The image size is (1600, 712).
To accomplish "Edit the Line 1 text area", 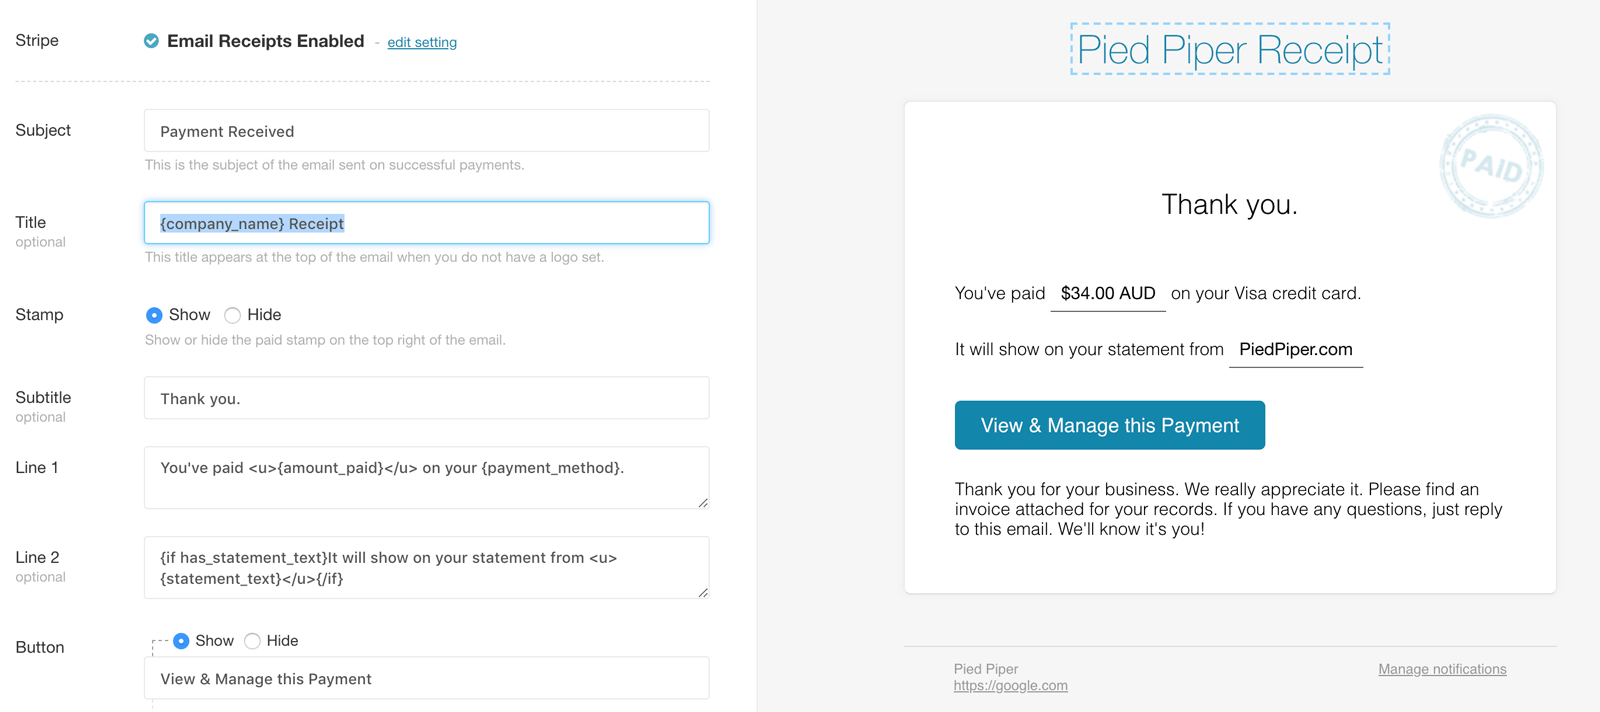I will pyautogui.click(x=427, y=477).
